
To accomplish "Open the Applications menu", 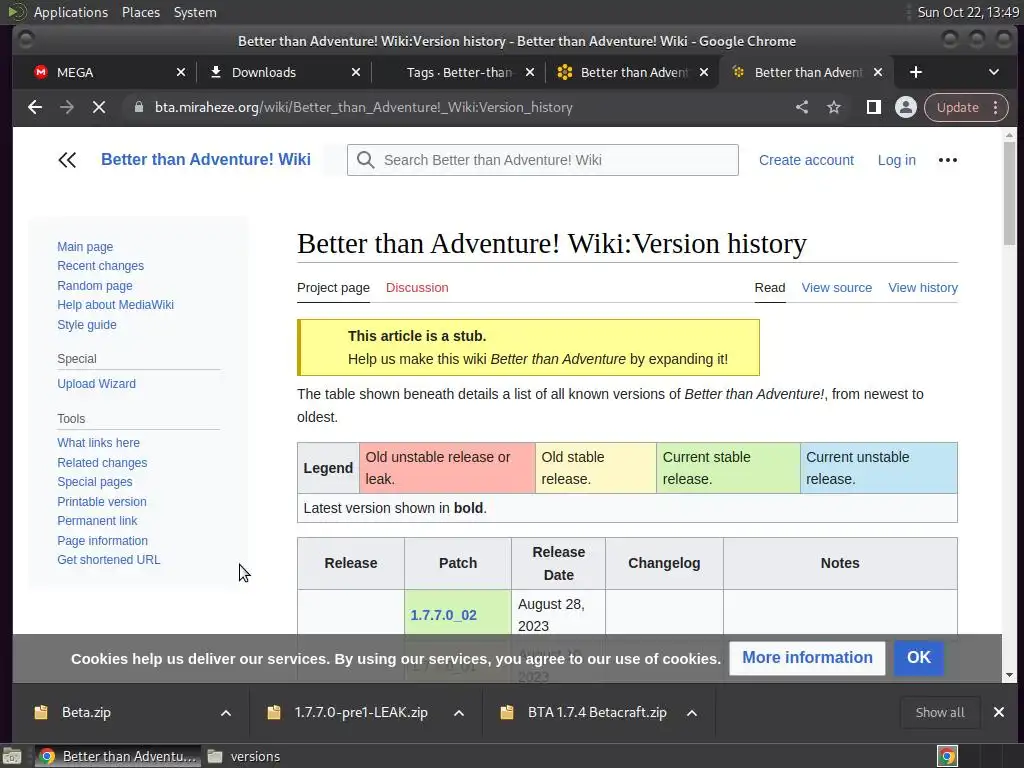I will pos(71,12).
